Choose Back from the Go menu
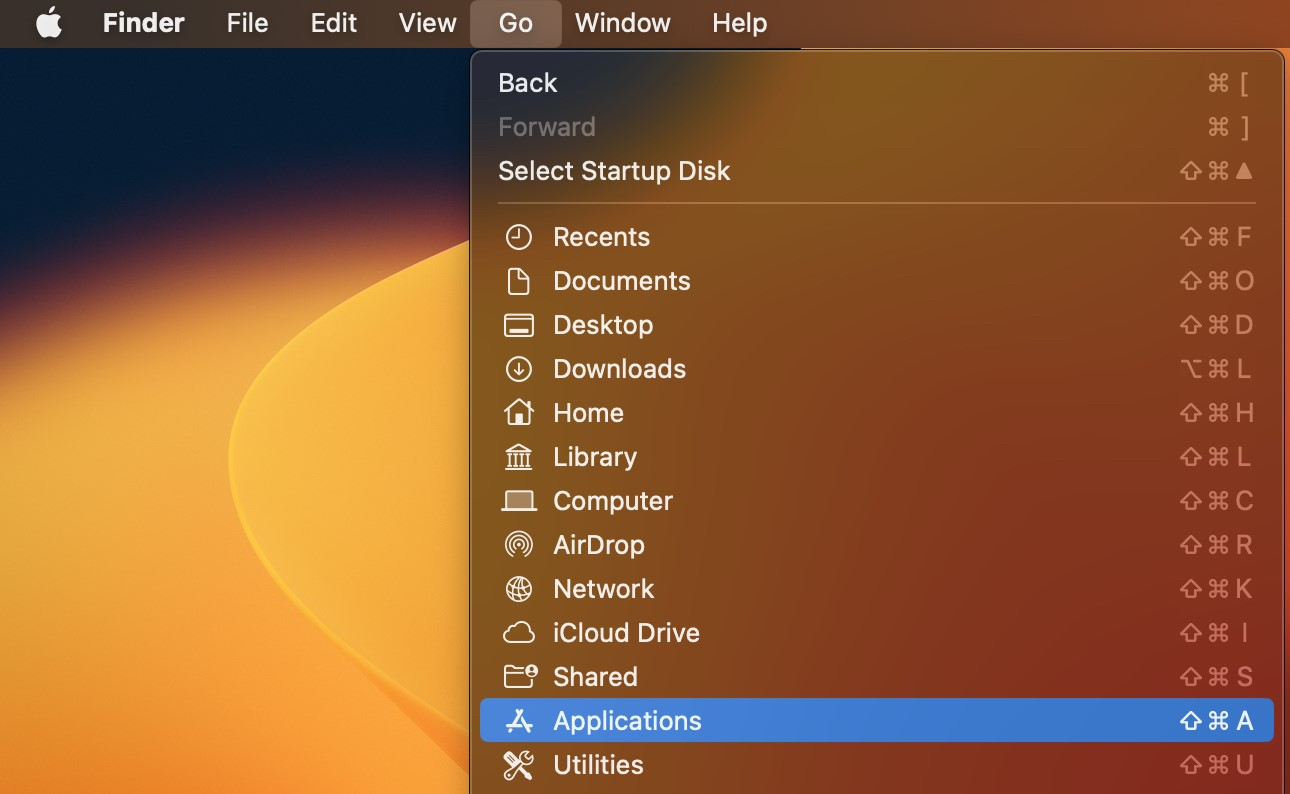The image size is (1290, 794). (x=877, y=83)
